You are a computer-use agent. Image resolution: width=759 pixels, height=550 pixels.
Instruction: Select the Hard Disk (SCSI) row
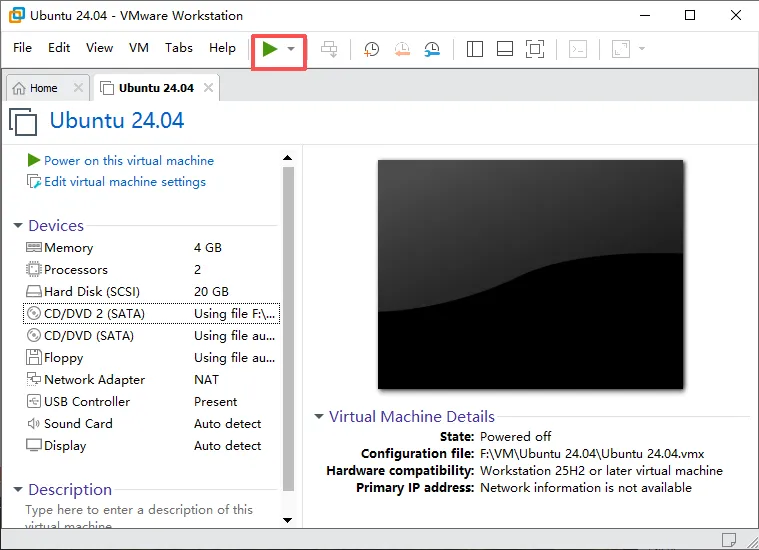[152, 291]
